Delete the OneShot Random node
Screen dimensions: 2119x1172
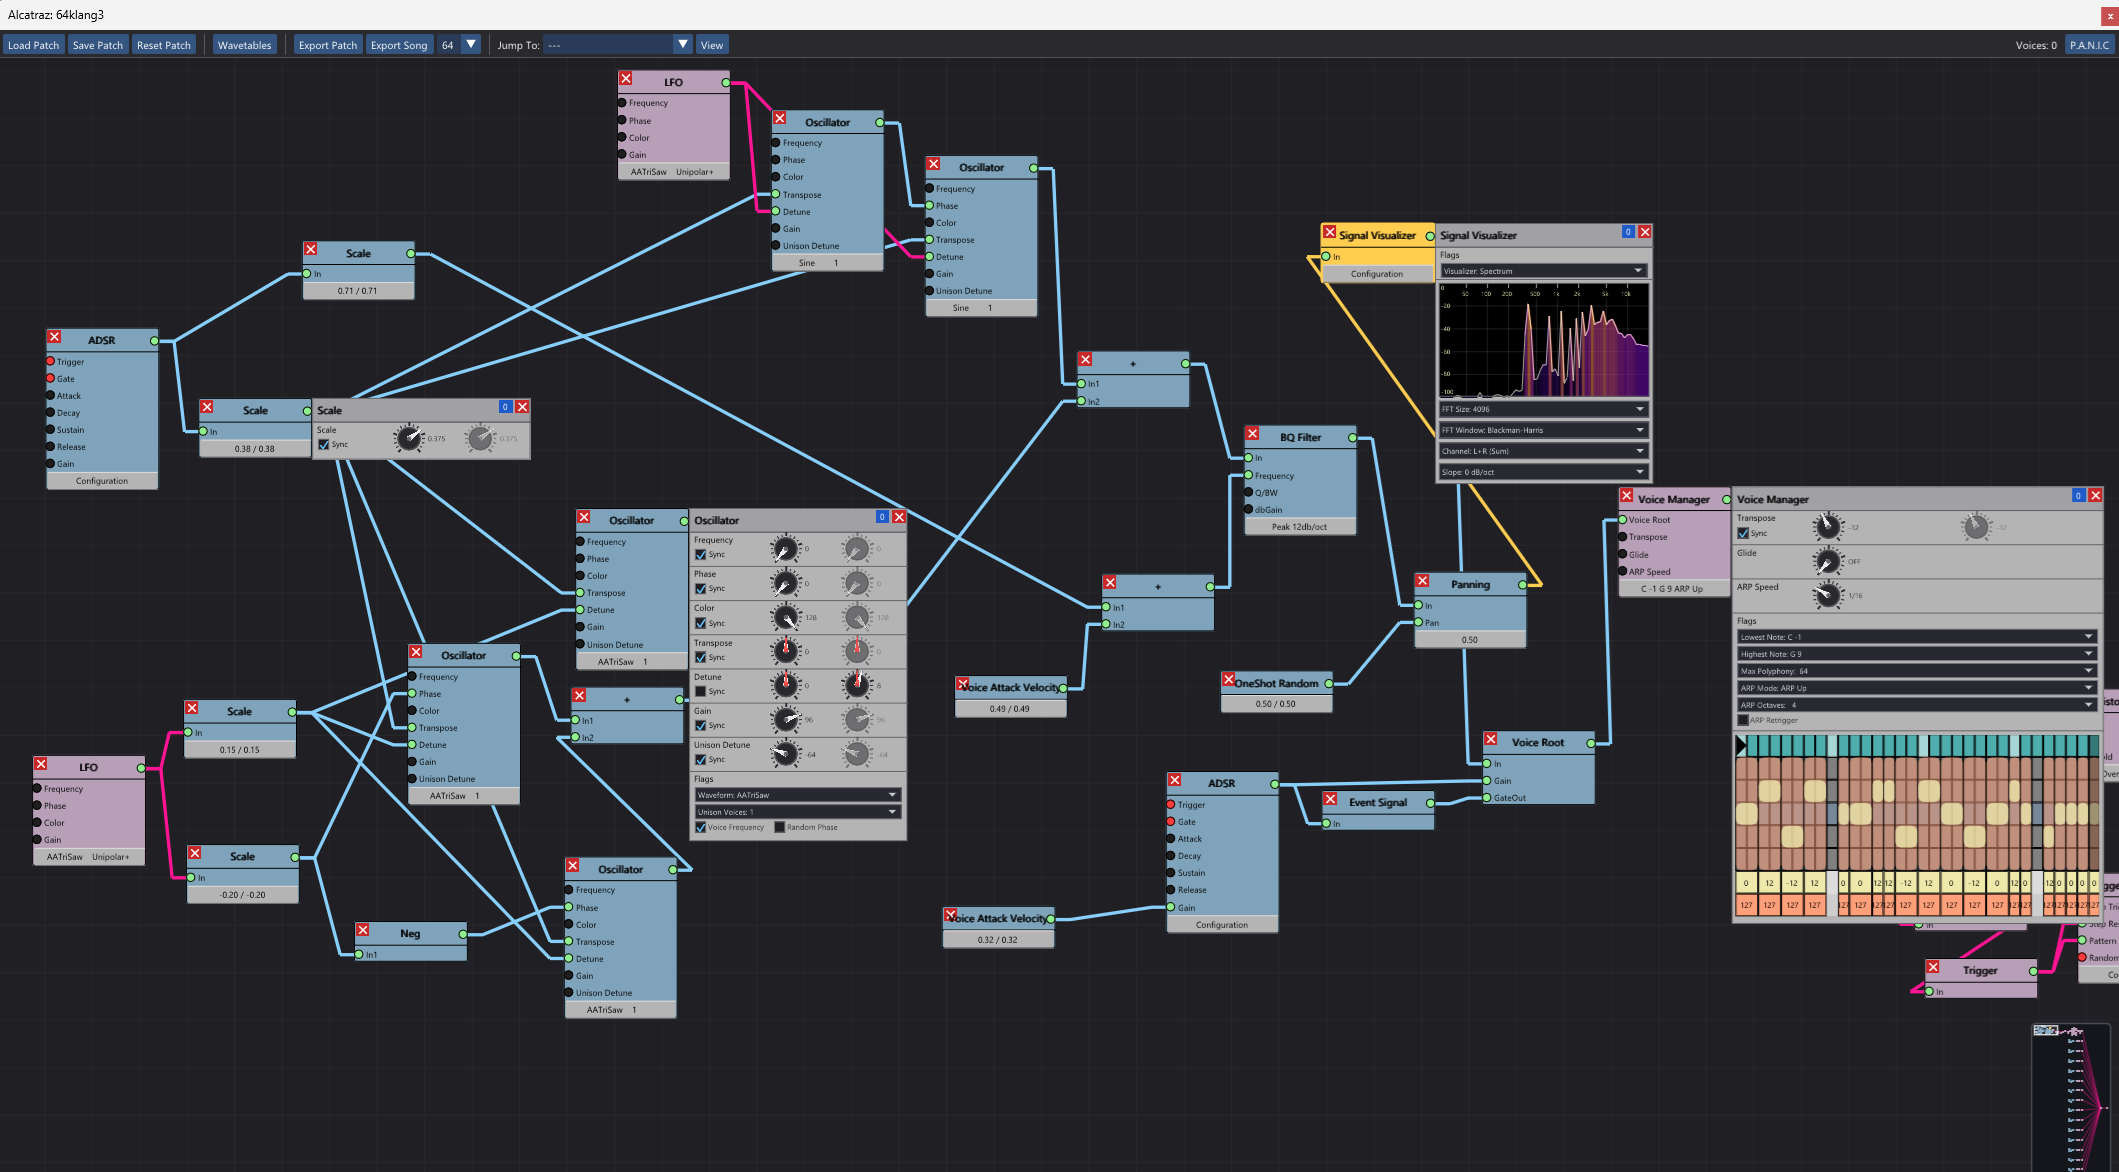pos(1228,679)
